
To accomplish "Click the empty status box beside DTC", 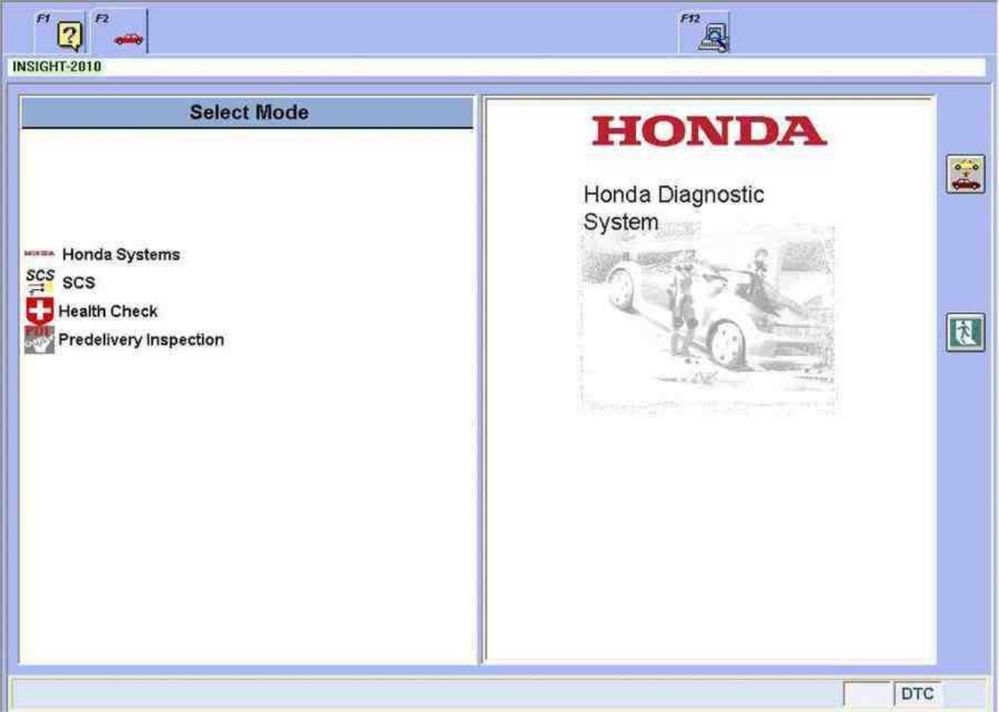I will tap(867, 694).
